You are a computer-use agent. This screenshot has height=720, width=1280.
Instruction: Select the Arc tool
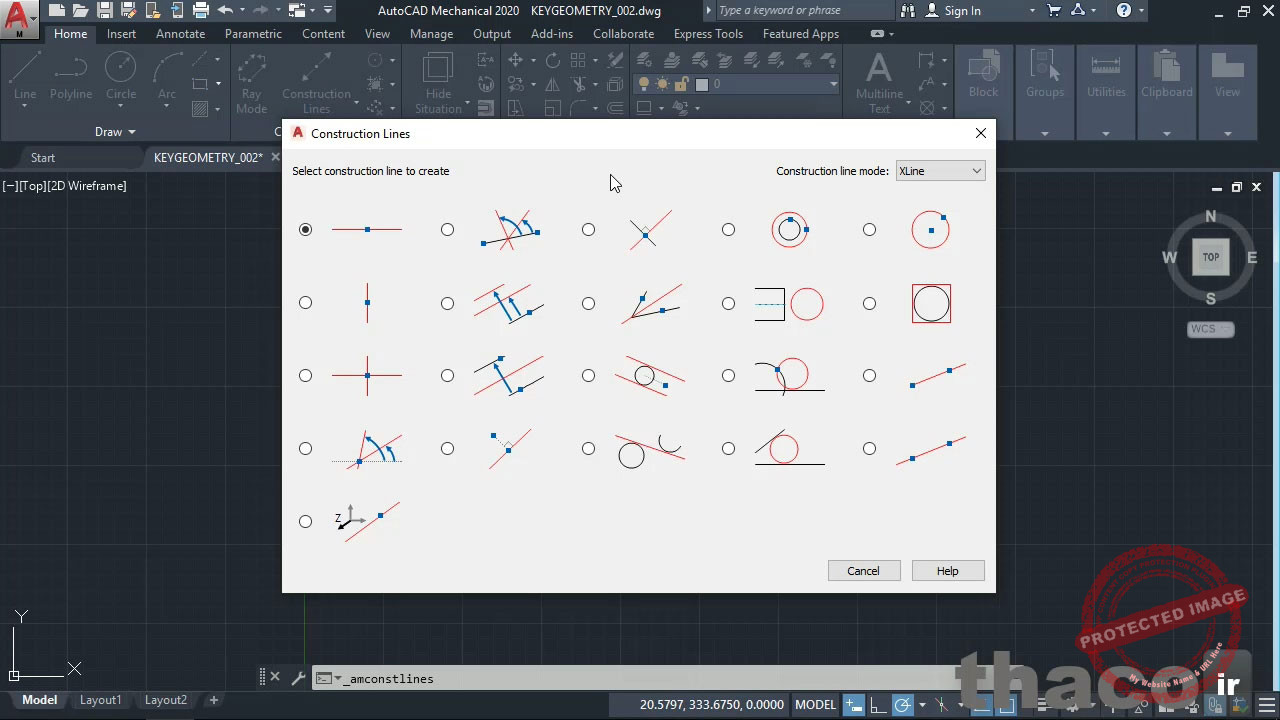pos(167,77)
